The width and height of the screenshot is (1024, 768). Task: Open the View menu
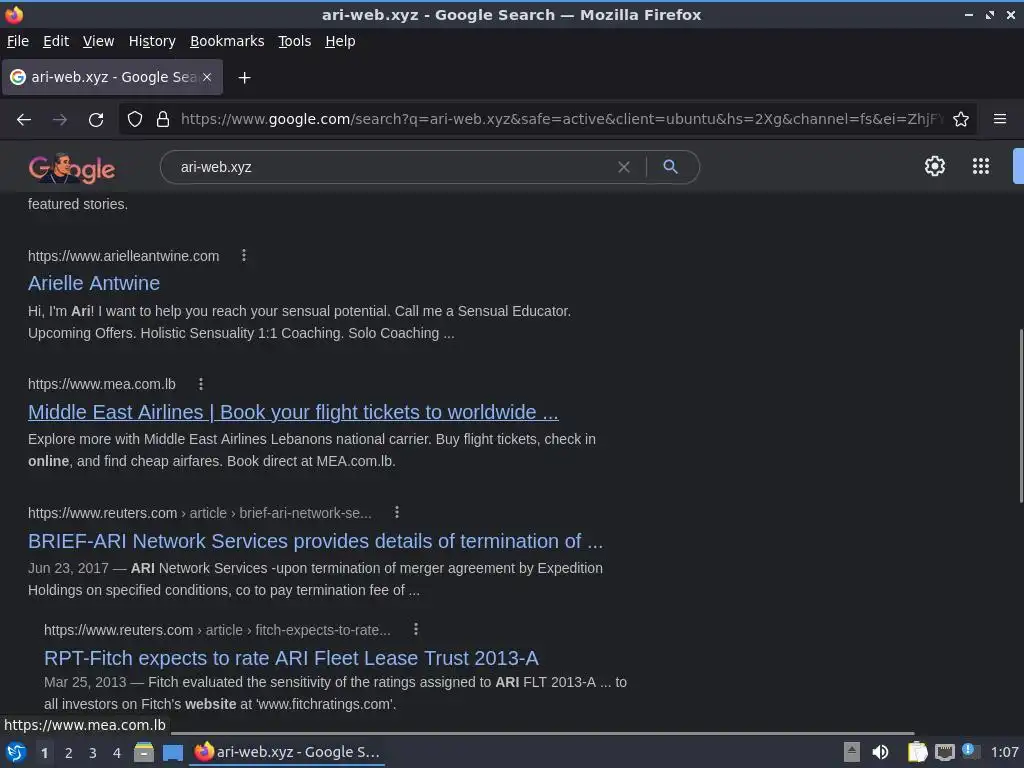pyautogui.click(x=98, y=41)
